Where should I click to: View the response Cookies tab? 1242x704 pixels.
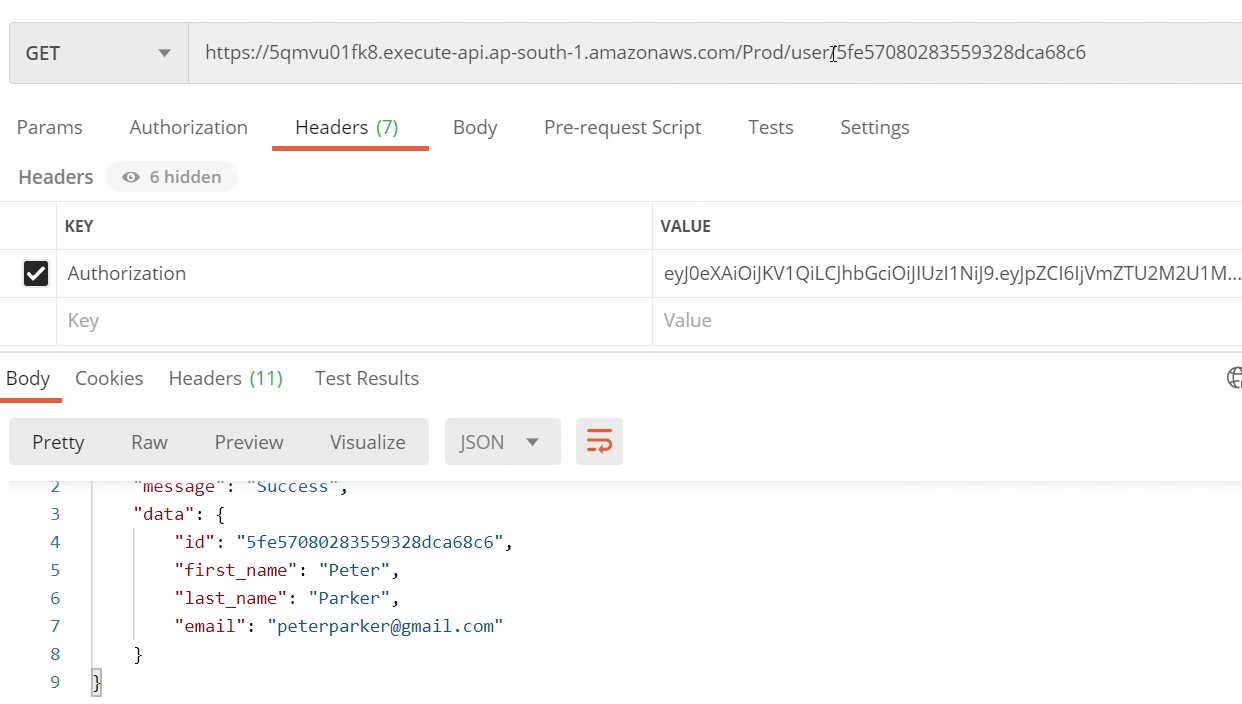pyautogui.click(x=109, y=378)
